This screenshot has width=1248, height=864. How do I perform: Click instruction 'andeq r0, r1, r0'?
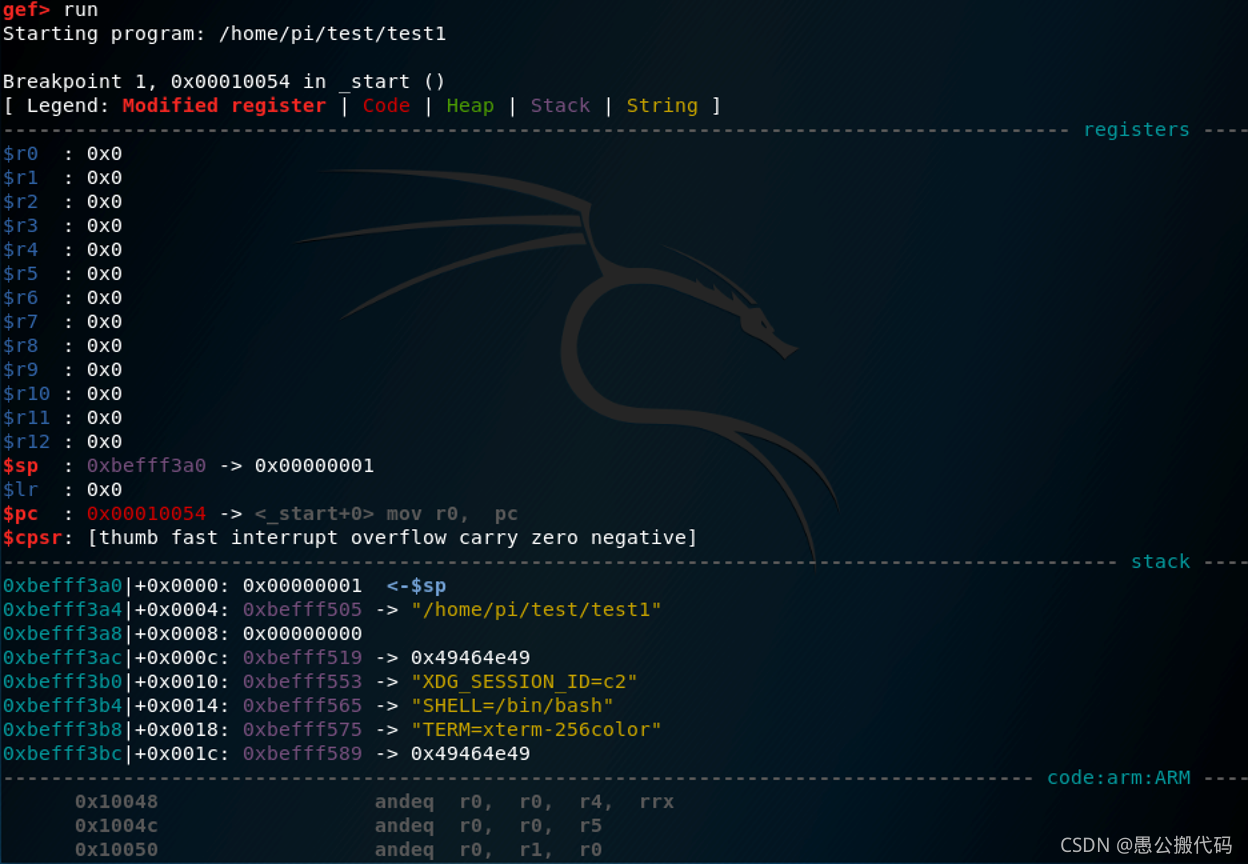pyautogui.click(x=488, y=850)
